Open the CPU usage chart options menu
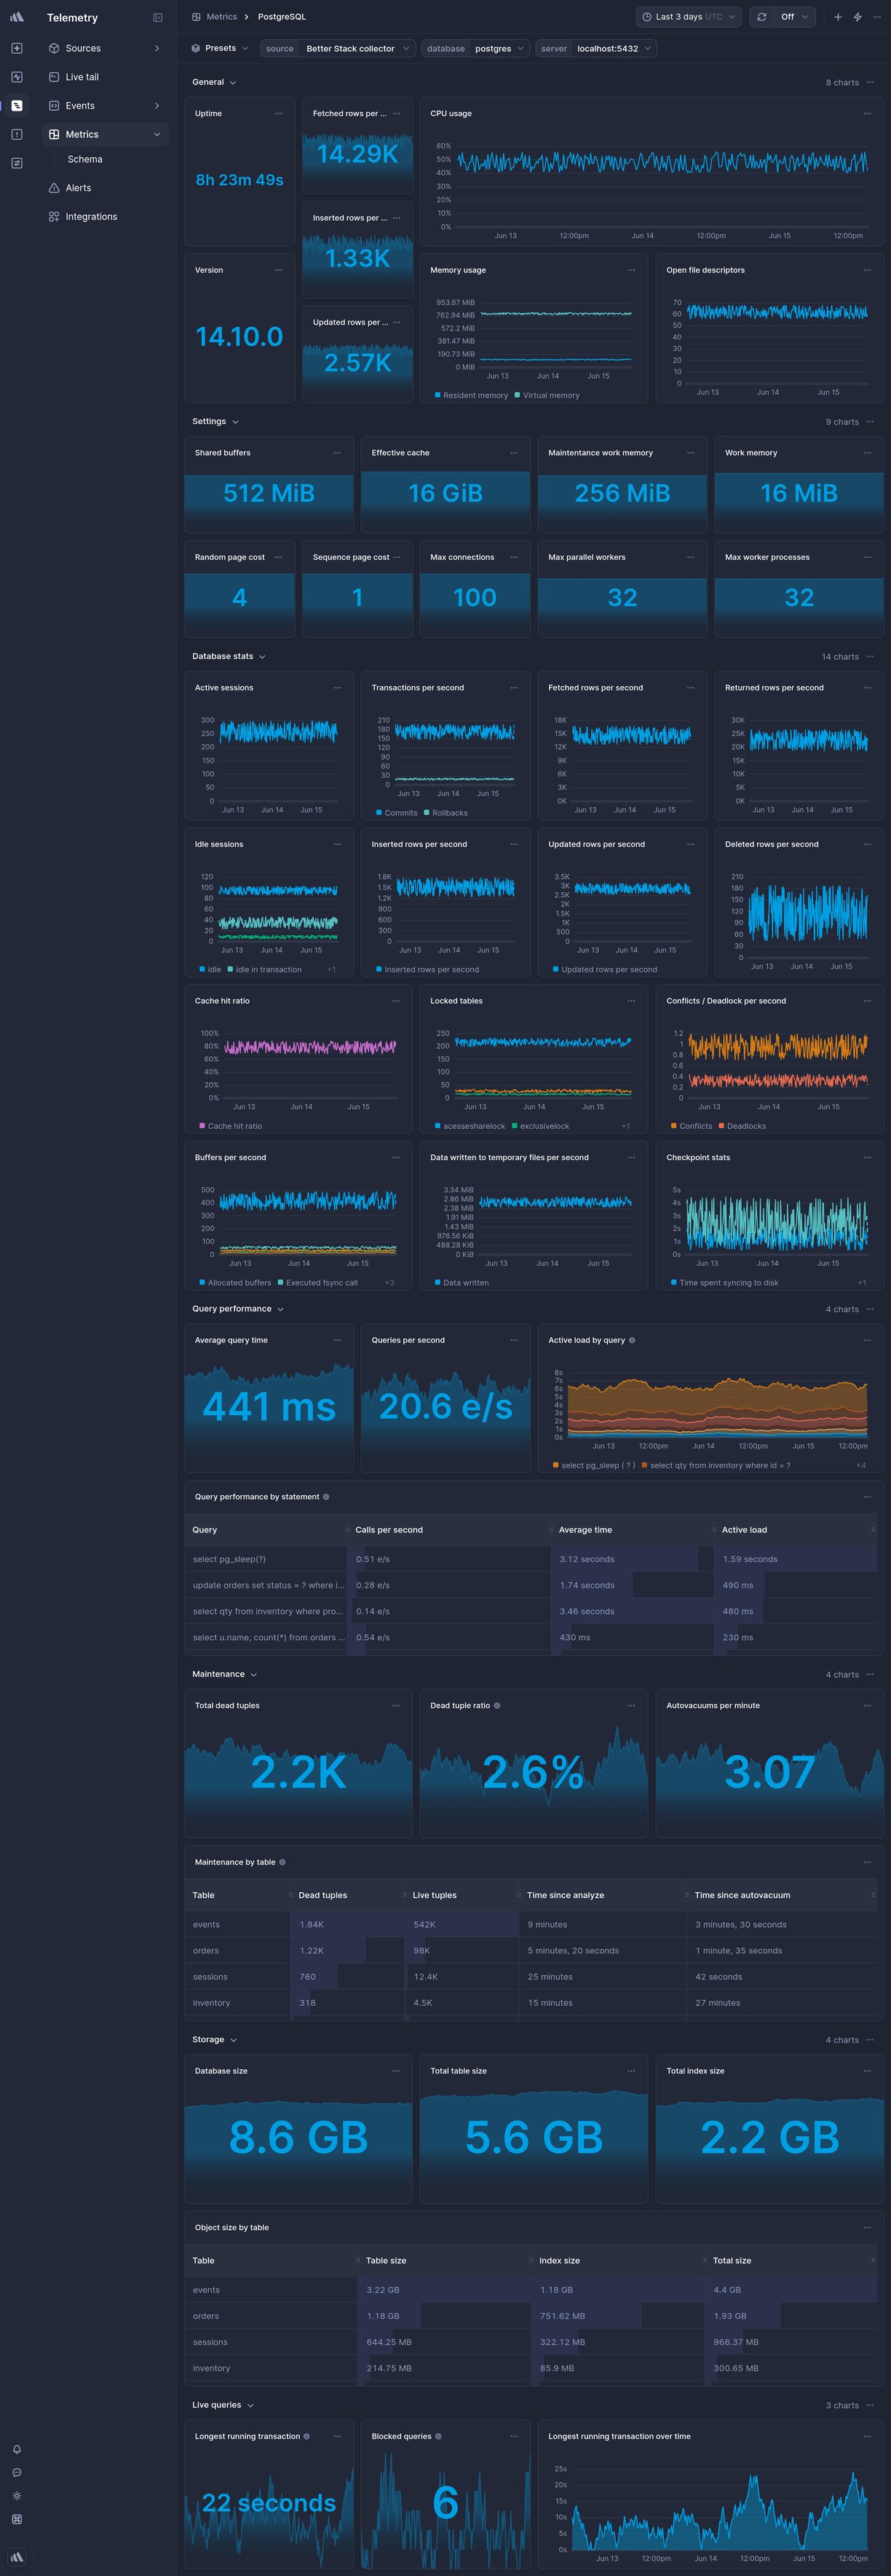Image resolution: width=891 pixels, height=2576 pixels. click(x=867, y=114)
